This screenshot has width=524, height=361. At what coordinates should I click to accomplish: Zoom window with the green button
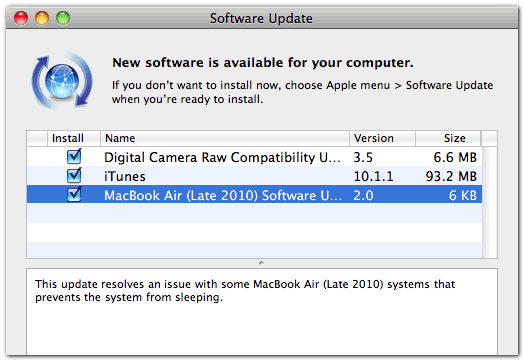tap(63, 18)
